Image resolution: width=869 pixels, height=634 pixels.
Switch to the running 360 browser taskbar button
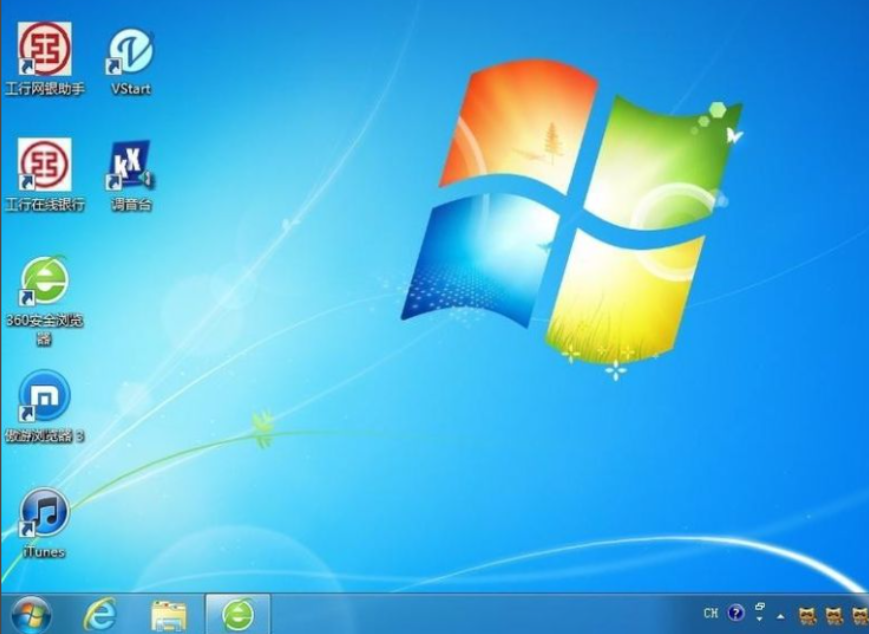238,614
